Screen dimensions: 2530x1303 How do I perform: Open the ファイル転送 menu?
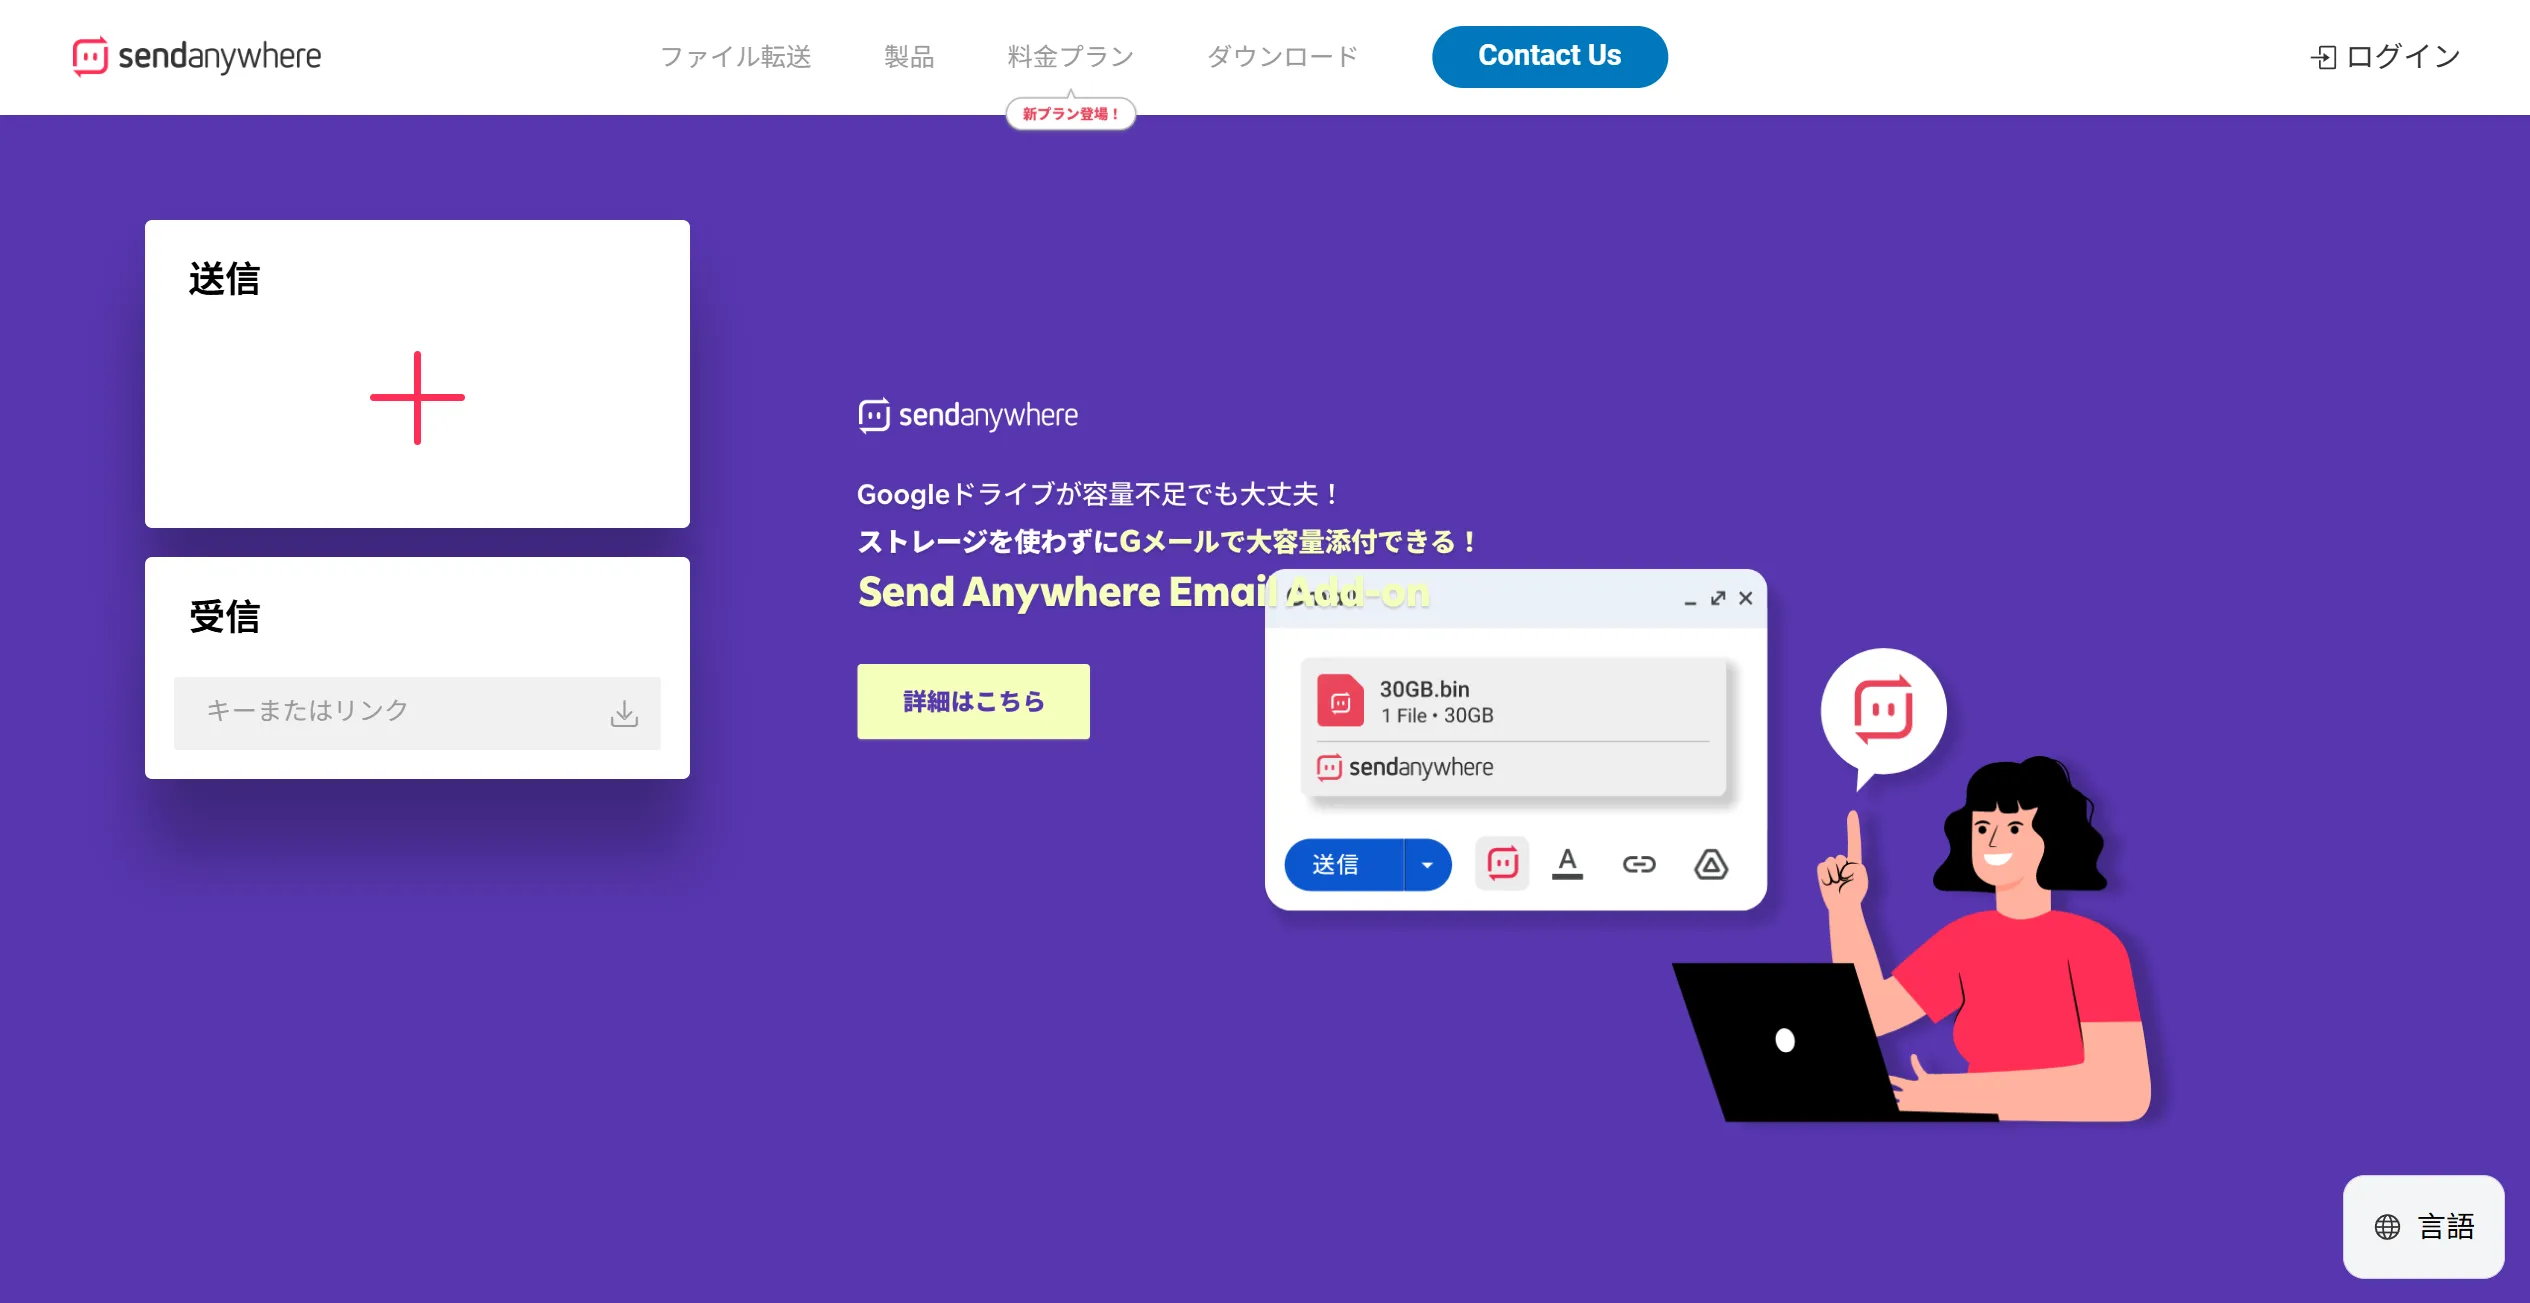click(x=735, y=57)
